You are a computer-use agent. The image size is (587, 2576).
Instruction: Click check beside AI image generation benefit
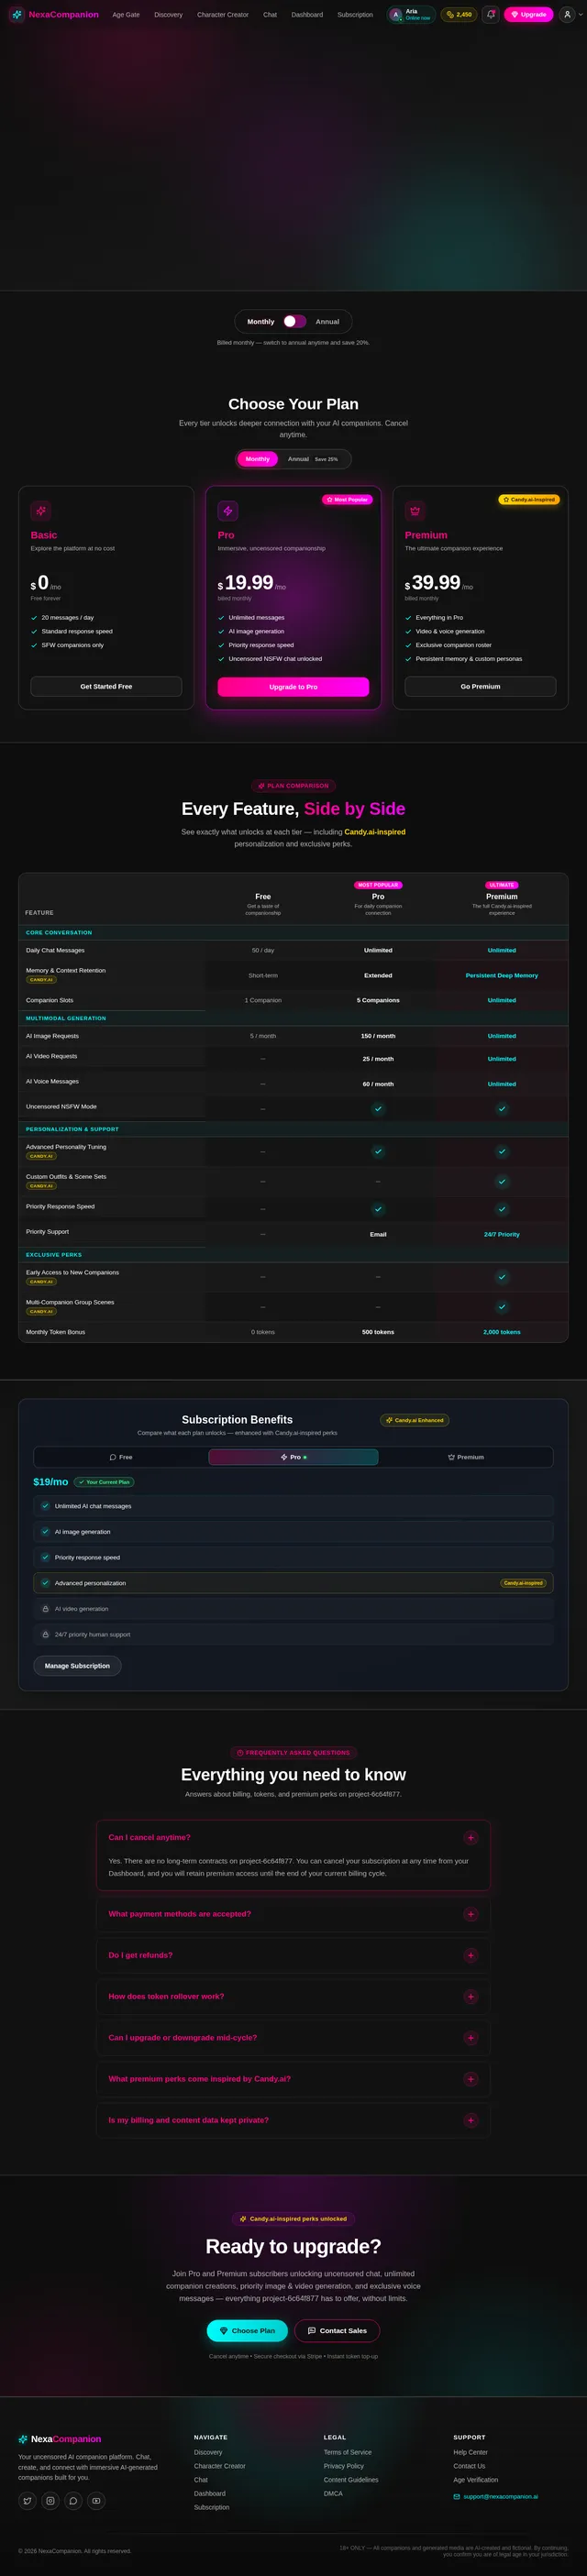[45, 1532]
